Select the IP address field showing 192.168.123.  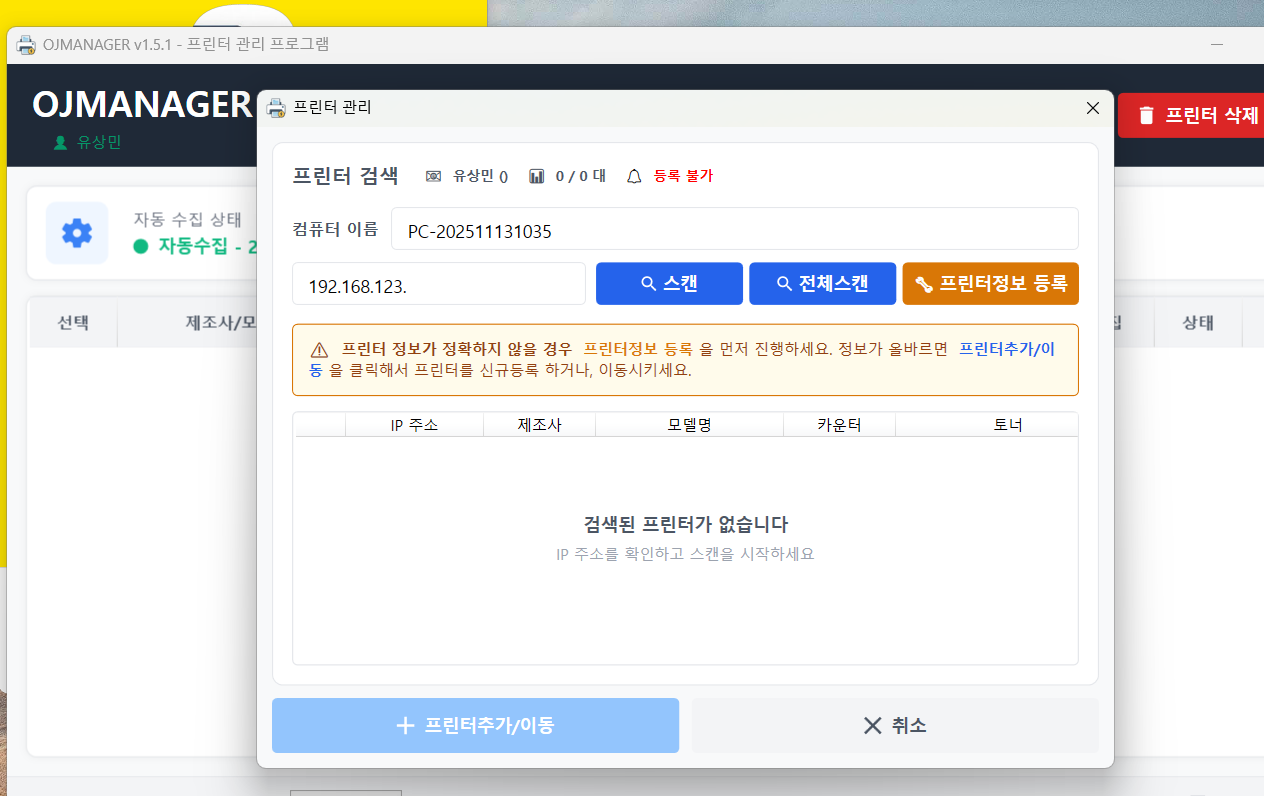coord(438,283)
